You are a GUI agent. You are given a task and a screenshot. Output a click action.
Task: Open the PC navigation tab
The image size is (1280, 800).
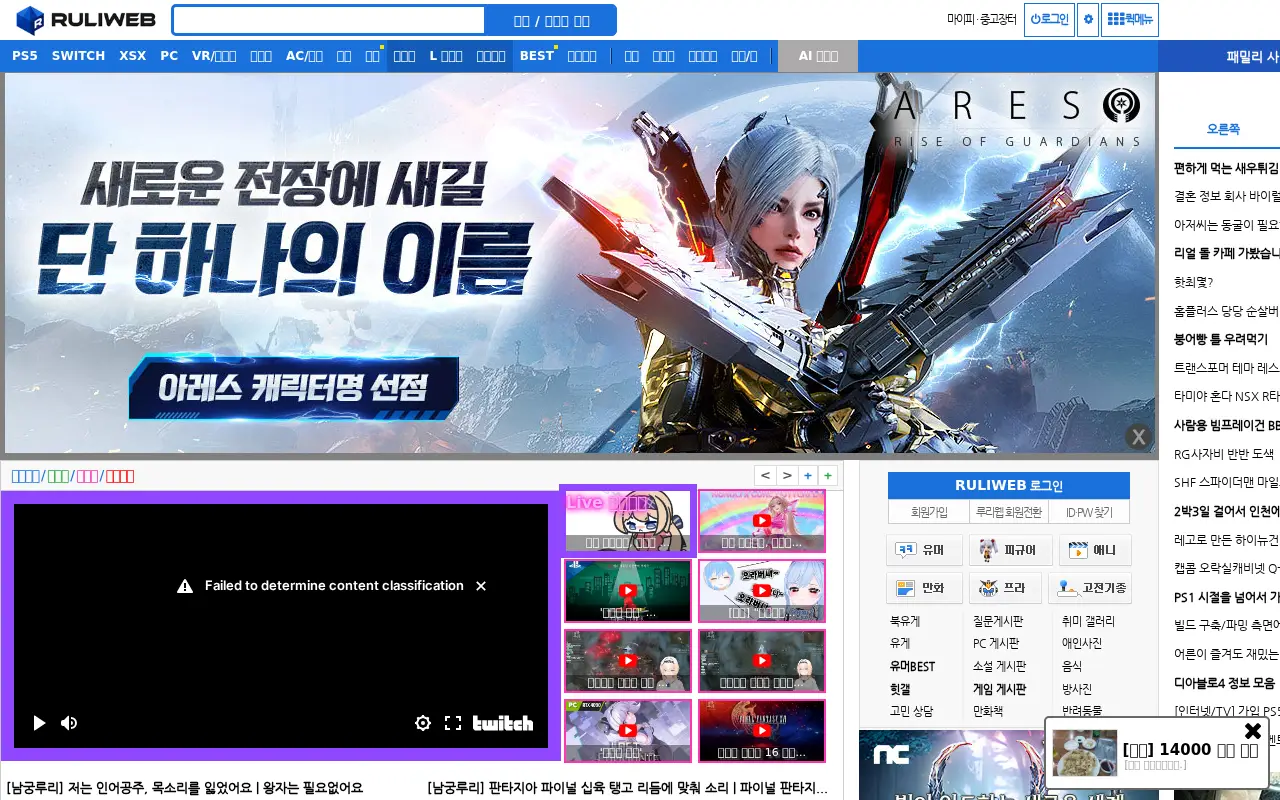click(x=169, y=56)
